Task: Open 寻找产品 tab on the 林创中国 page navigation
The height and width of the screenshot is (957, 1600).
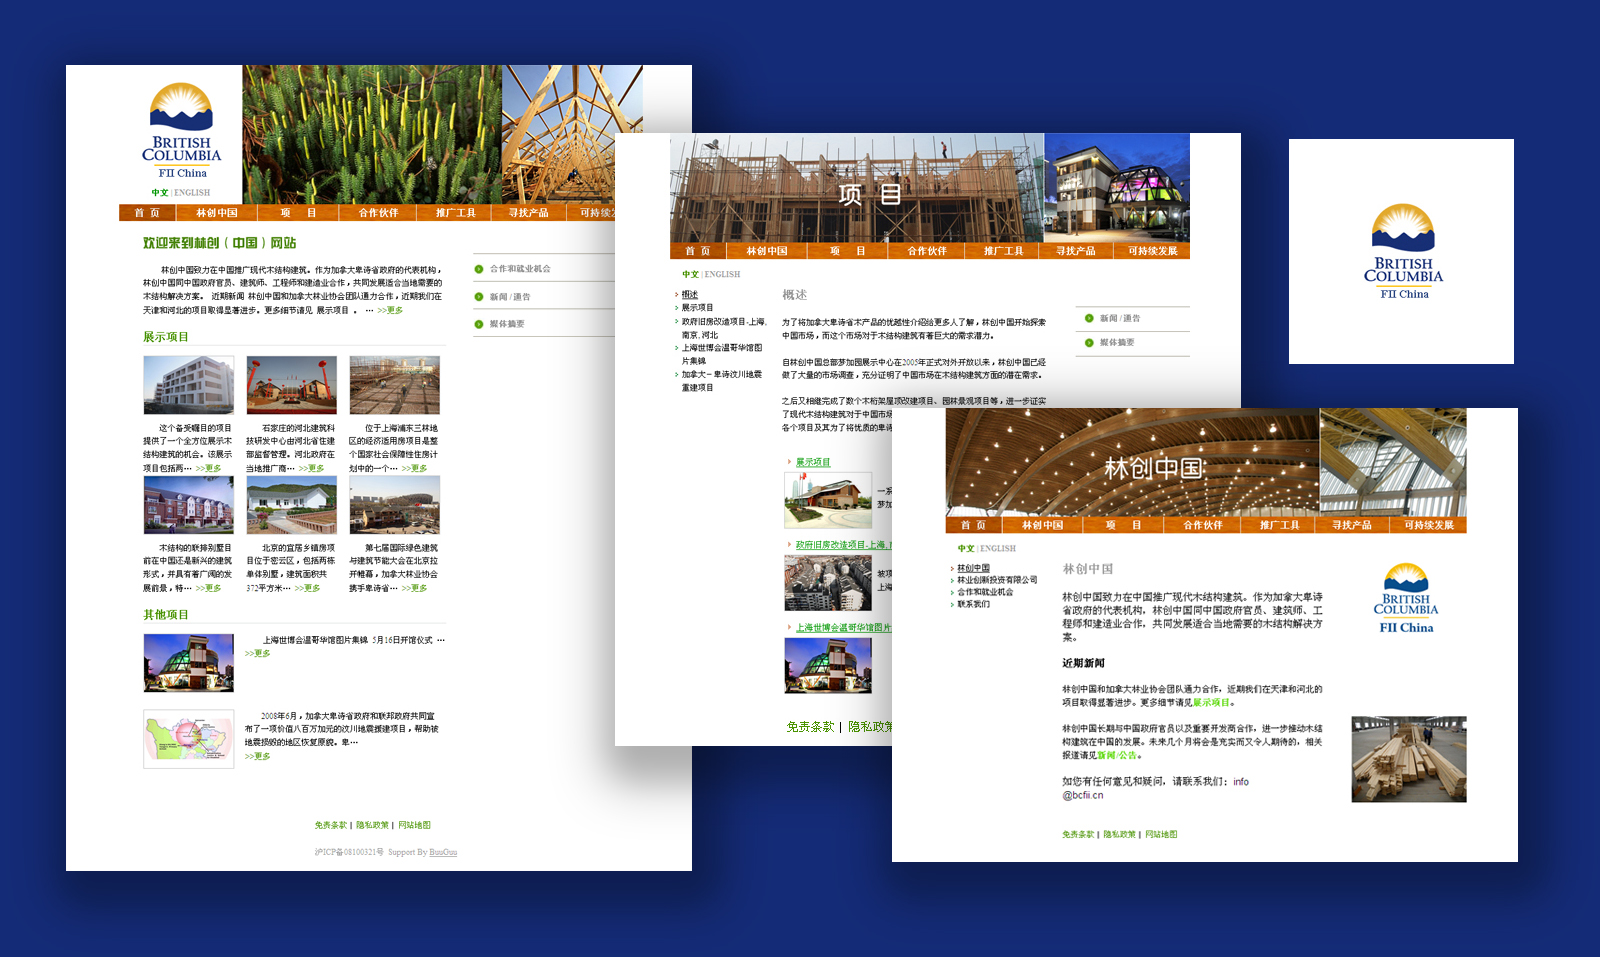Action: [1351, 525]
